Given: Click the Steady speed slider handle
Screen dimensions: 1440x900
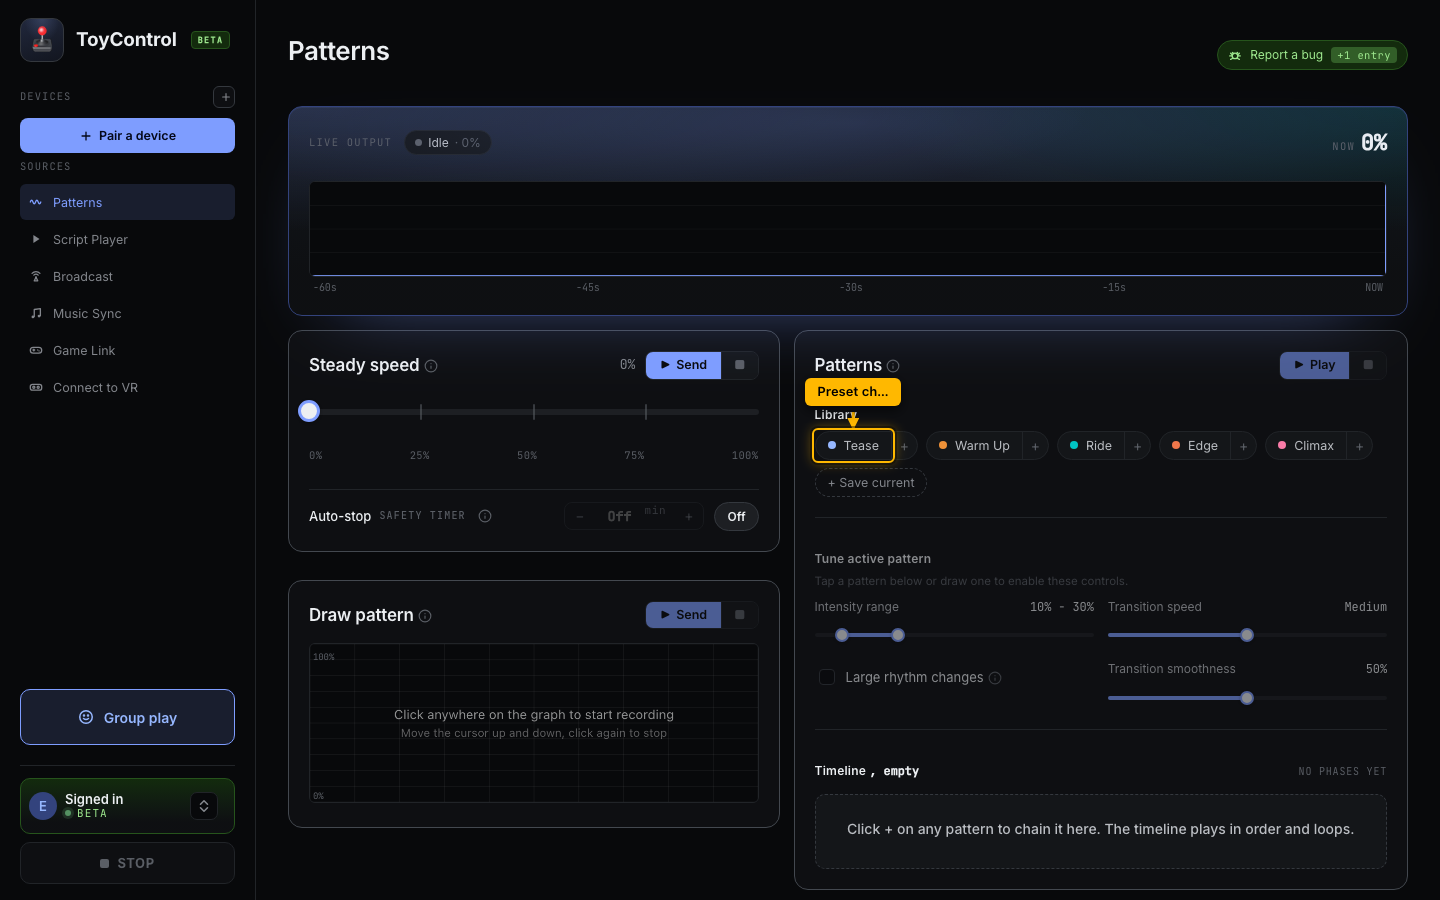Looking at the screenshot, I should click(x=309, y=411).
